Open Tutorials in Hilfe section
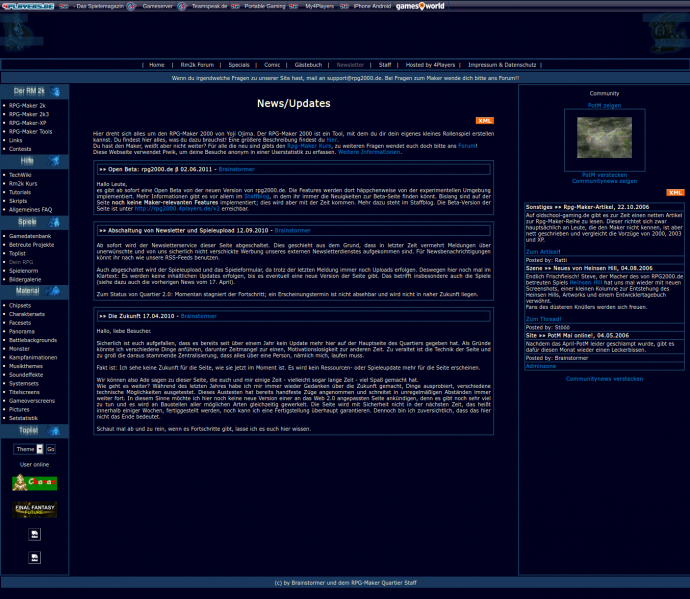Viewport: 690px width, 599px height. pyautogui.click(x=20, y=192)
